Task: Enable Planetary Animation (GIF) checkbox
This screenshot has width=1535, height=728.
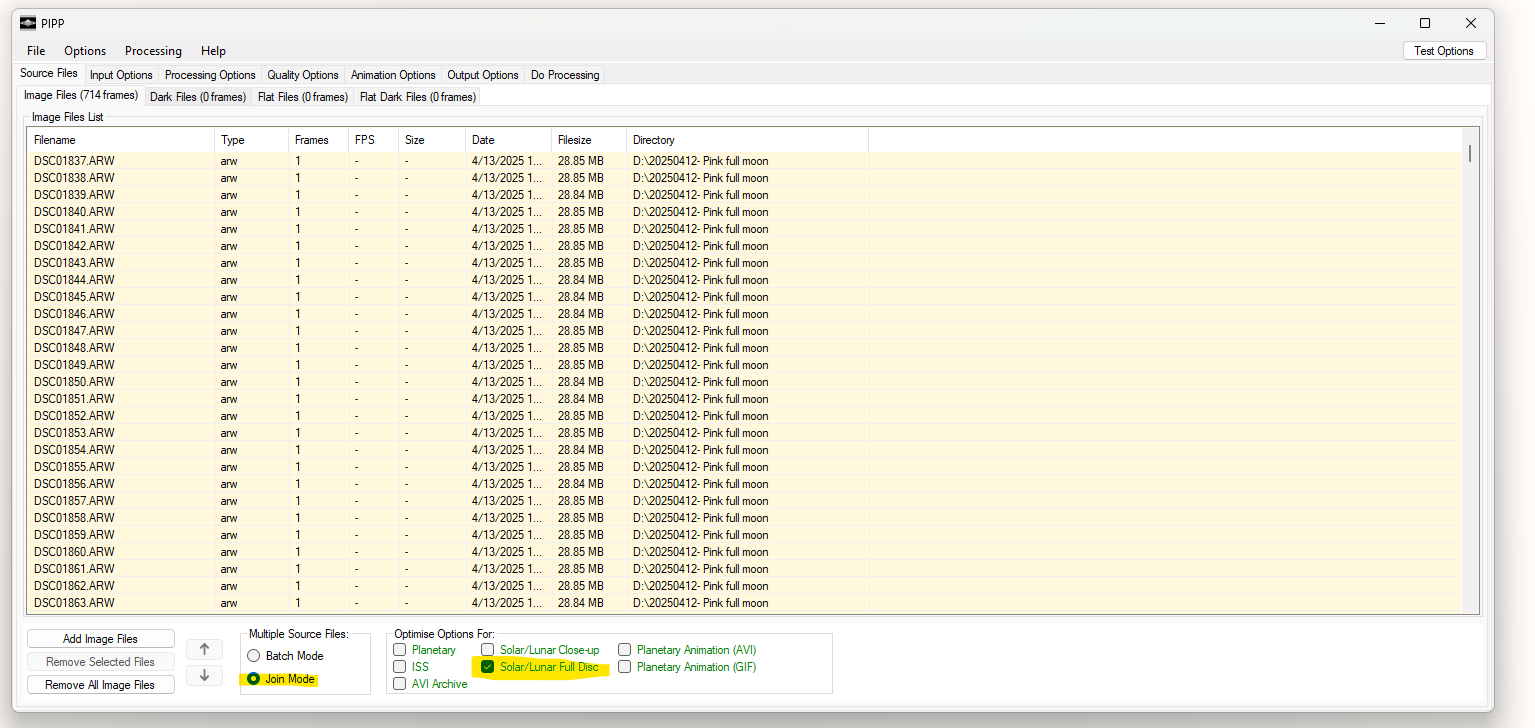Action: point(625,667)
